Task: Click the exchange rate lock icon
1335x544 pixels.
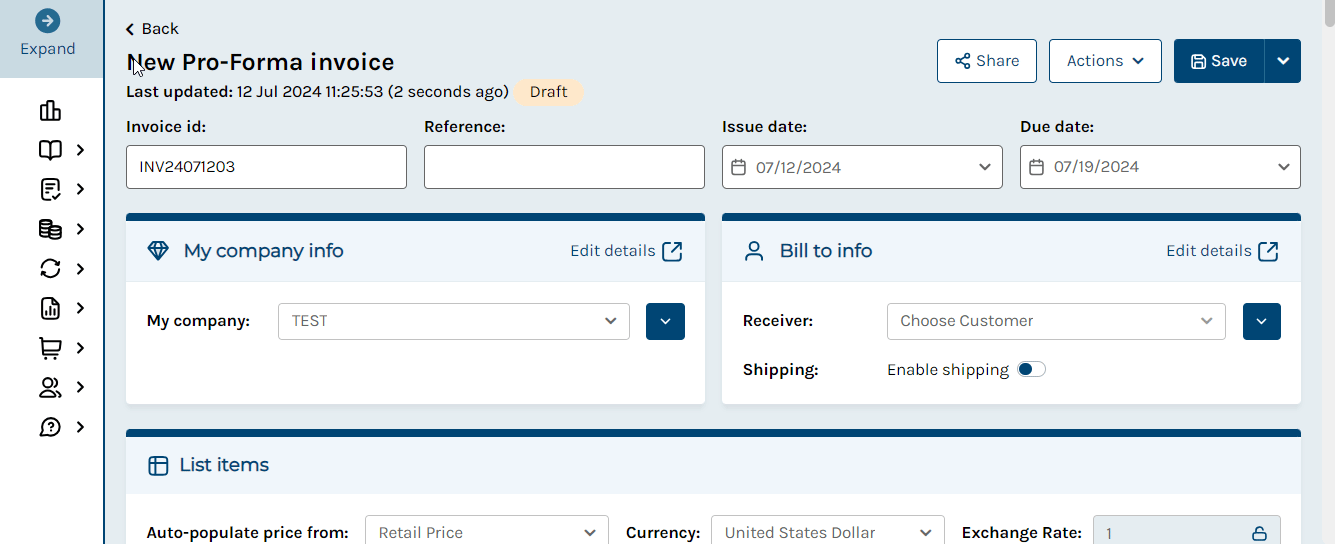Action: click(1260, 533)
